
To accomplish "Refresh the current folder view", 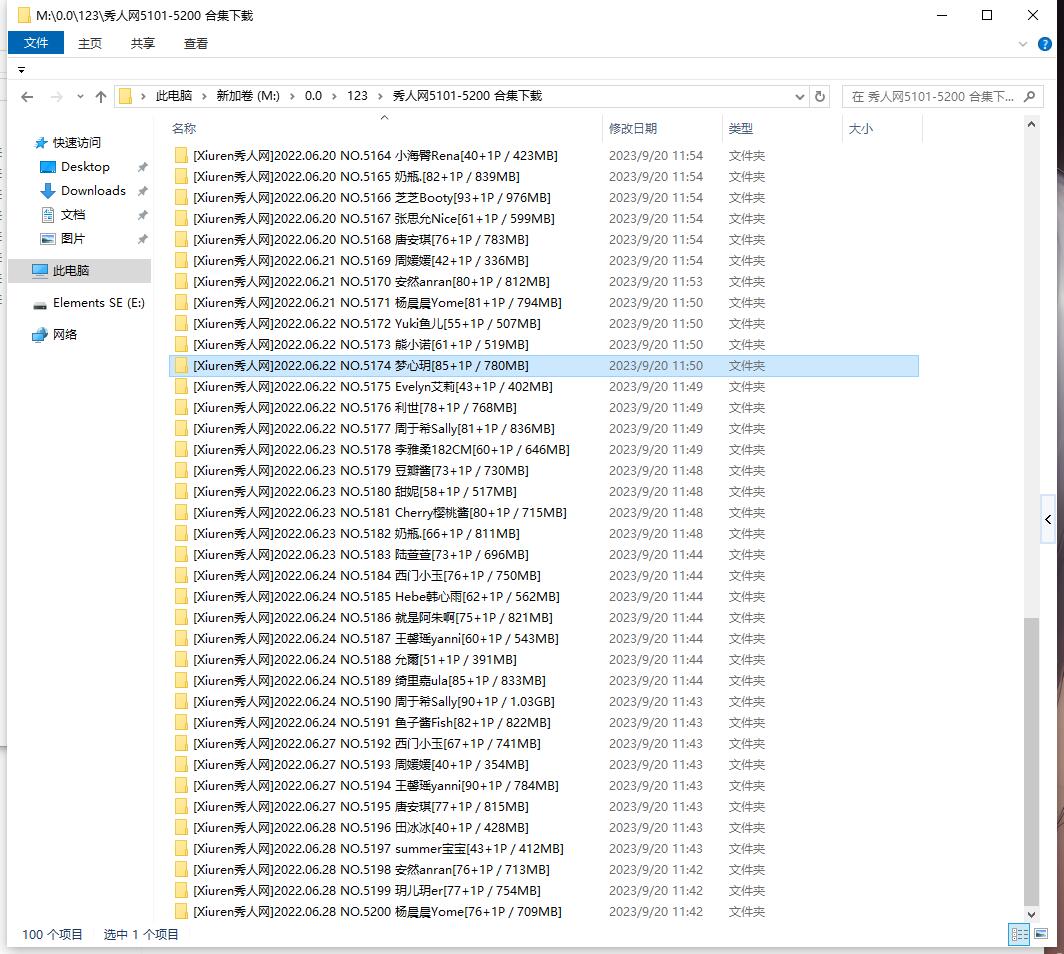I will point(820,96).
